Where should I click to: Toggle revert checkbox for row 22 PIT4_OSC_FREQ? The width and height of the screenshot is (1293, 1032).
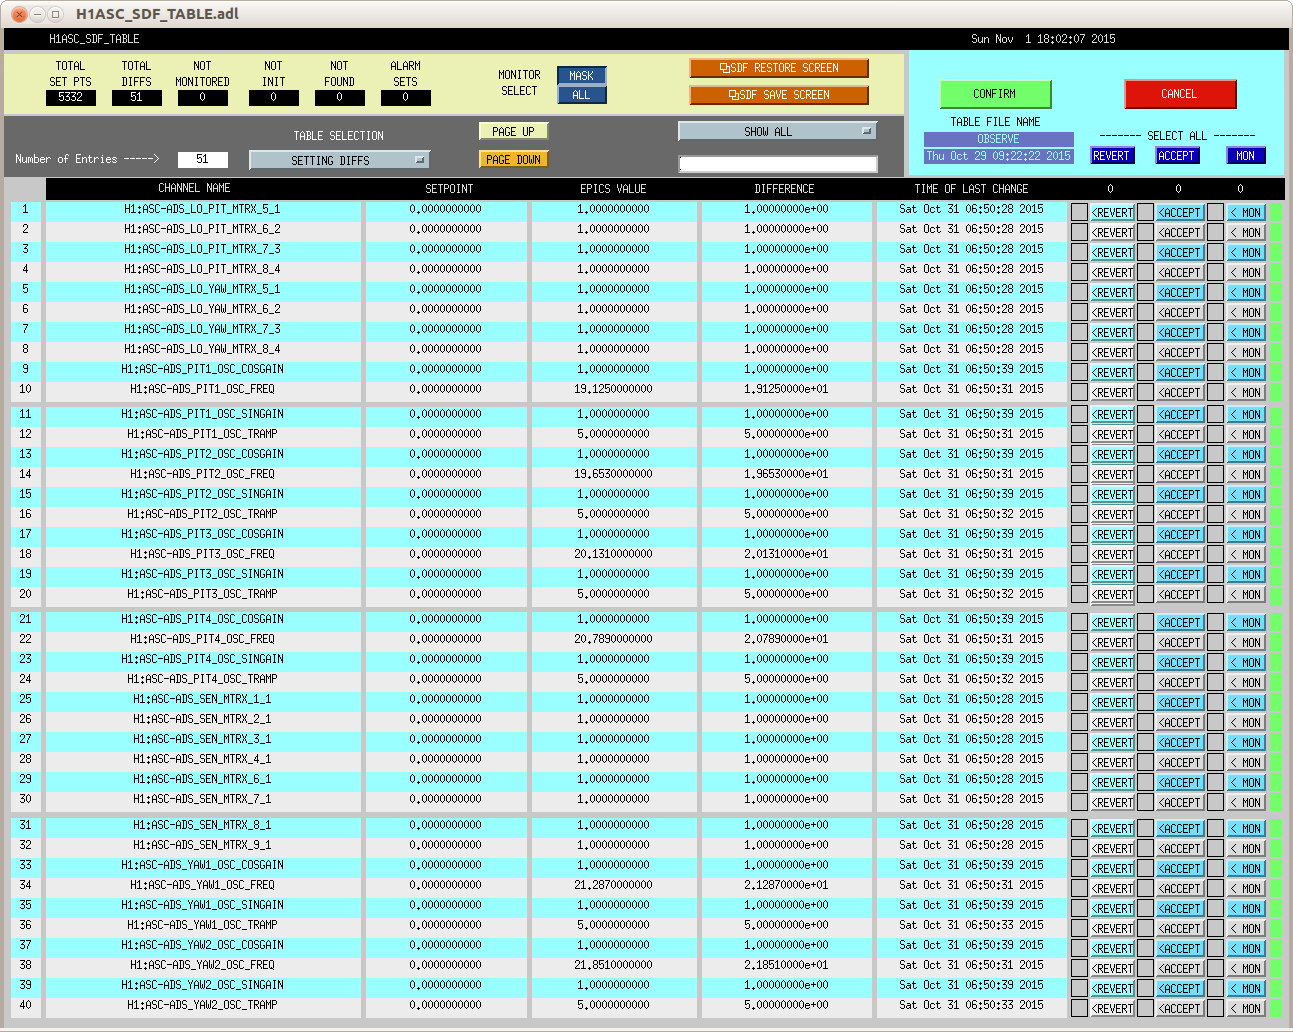[1079, 642]
